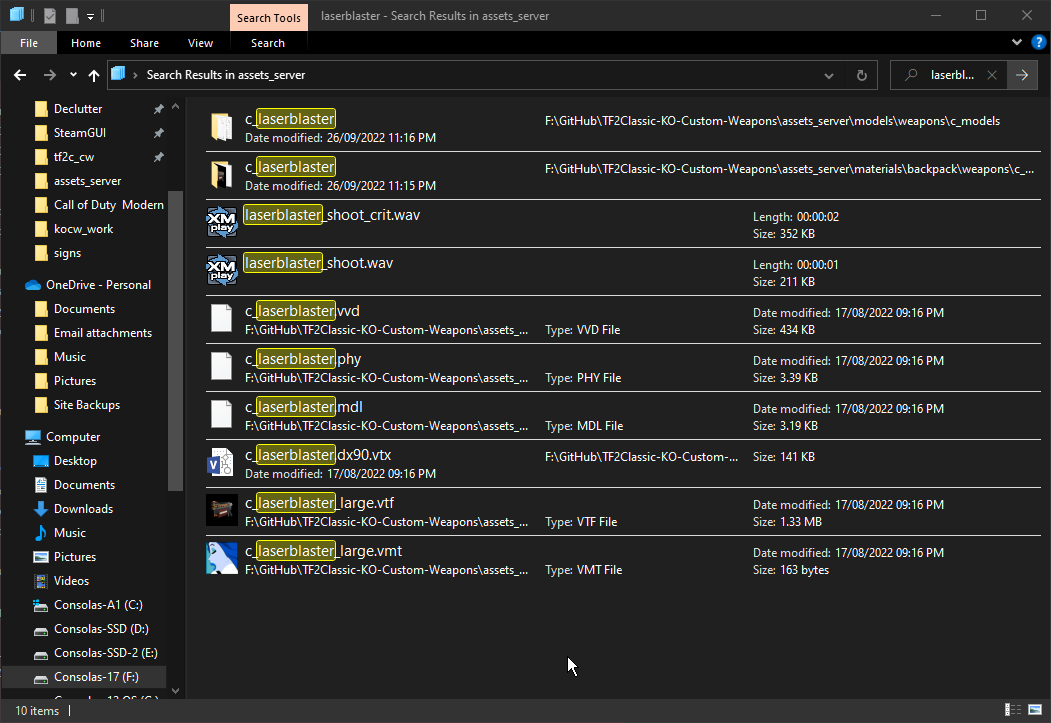Image resolution: width=1051 pixels, height=723 pixels.
Task: Expand address bar location chevron
Action: (135, 75)
